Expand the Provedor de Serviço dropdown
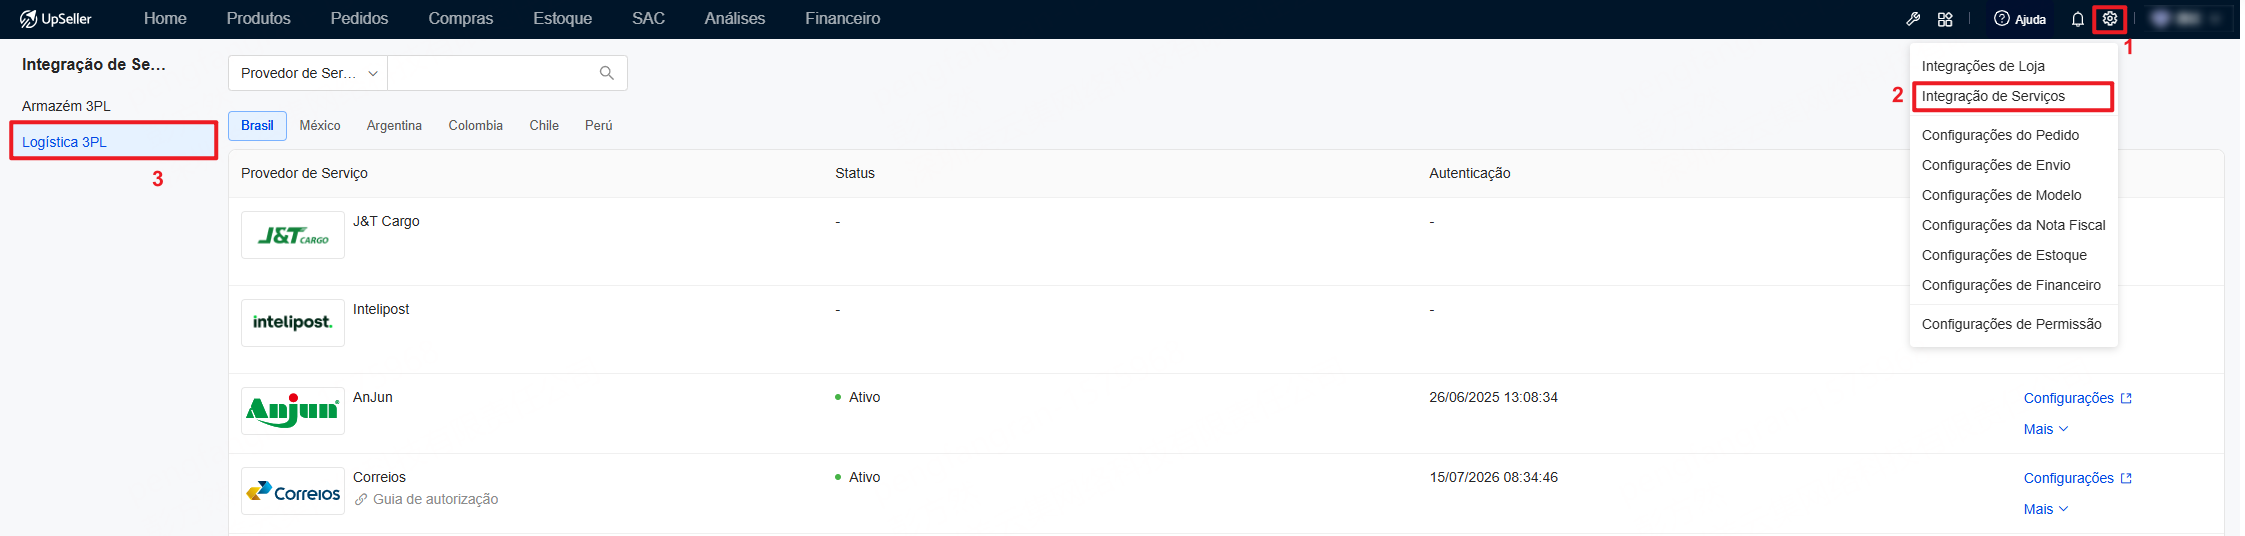 [308, 73]
